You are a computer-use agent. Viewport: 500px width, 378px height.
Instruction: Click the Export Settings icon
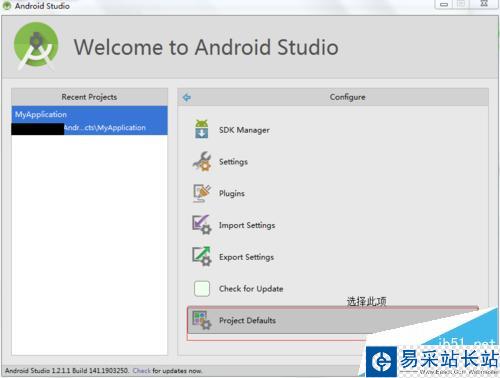[202, 256]
